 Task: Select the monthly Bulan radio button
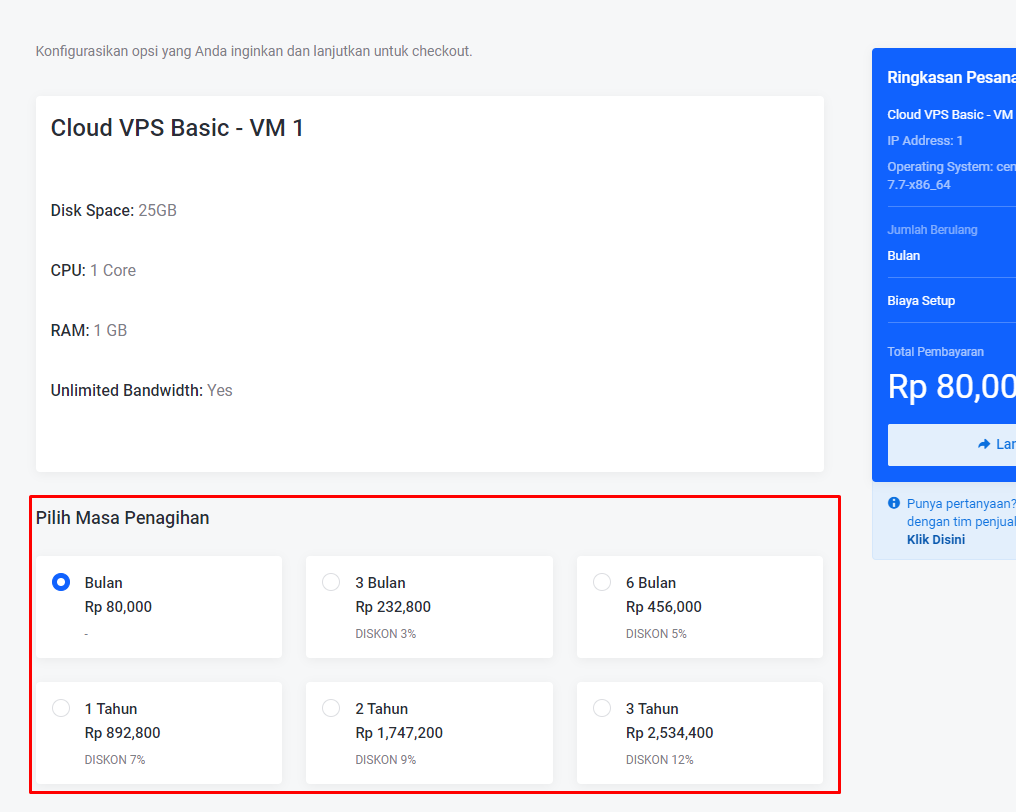[x=61, y=582]
